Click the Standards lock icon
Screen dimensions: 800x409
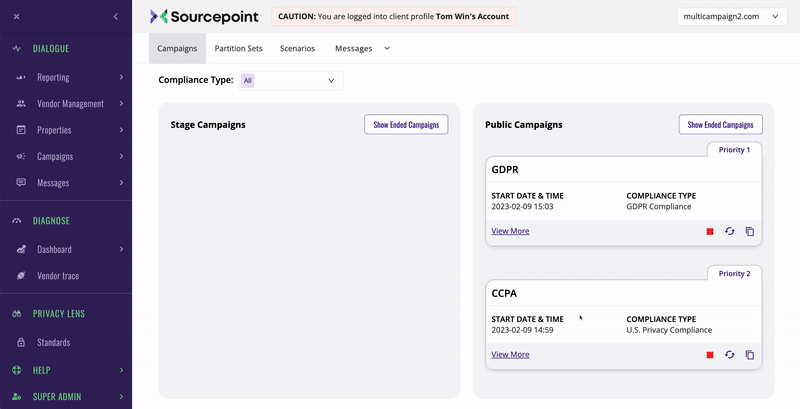(x=21, y=342)
